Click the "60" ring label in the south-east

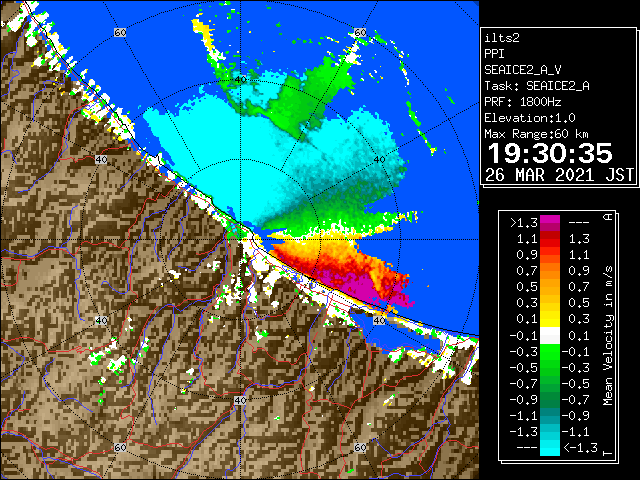point(360,447)
